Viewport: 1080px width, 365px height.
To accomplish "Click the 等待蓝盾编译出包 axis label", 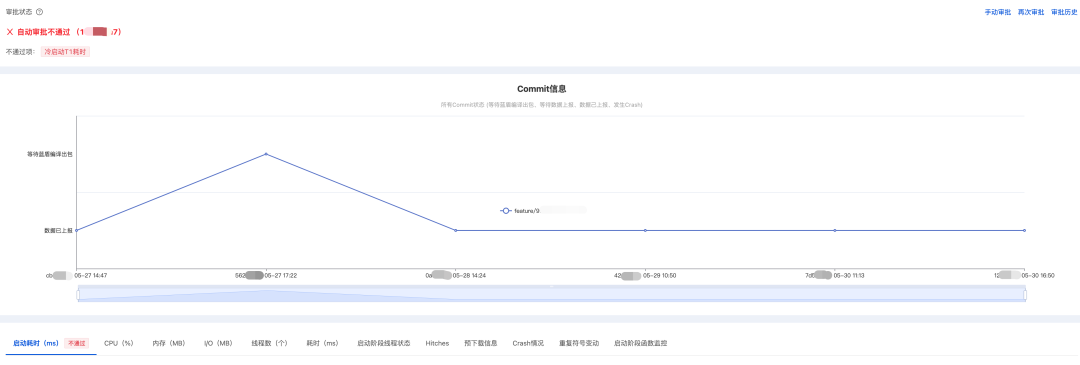I will (50, 154).
